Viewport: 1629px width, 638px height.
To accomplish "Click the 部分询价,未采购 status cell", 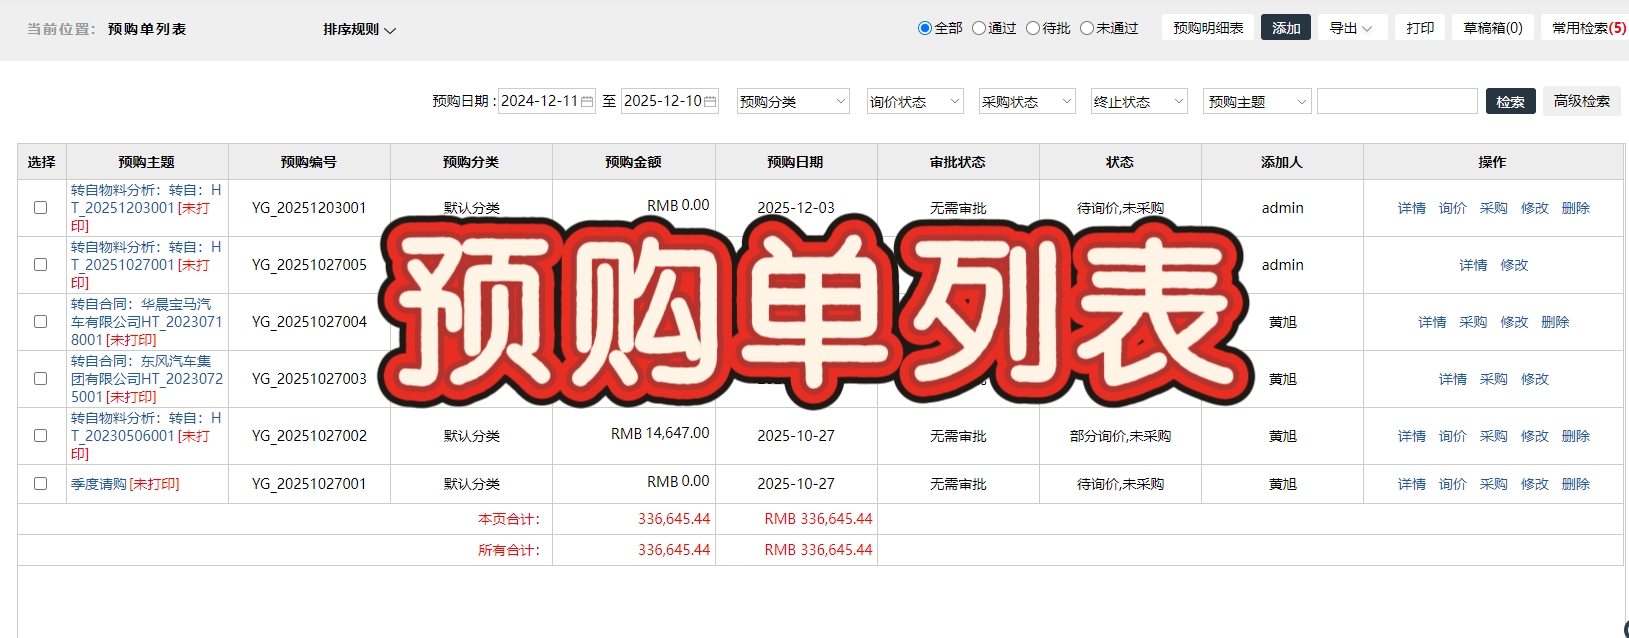I will pos(1120,436).
